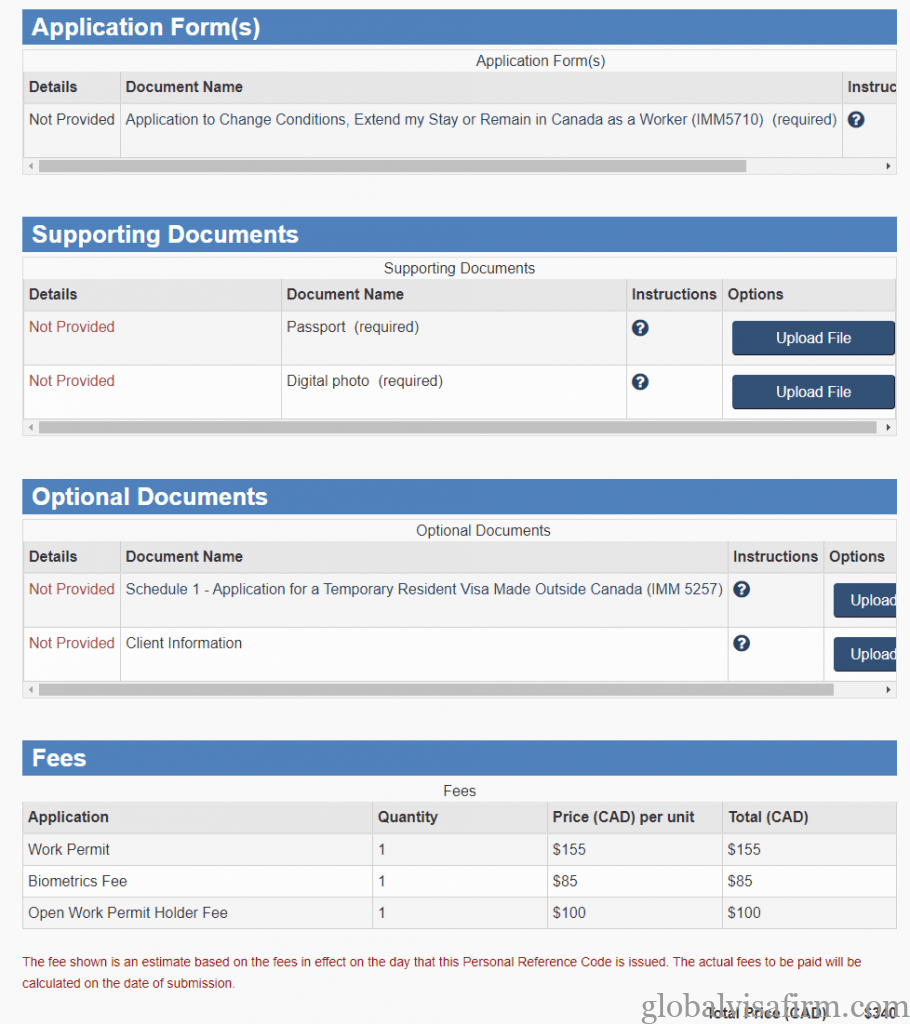
Task: Click the 'Quantity' column header in Fees
Action: (x=408, y=817)
